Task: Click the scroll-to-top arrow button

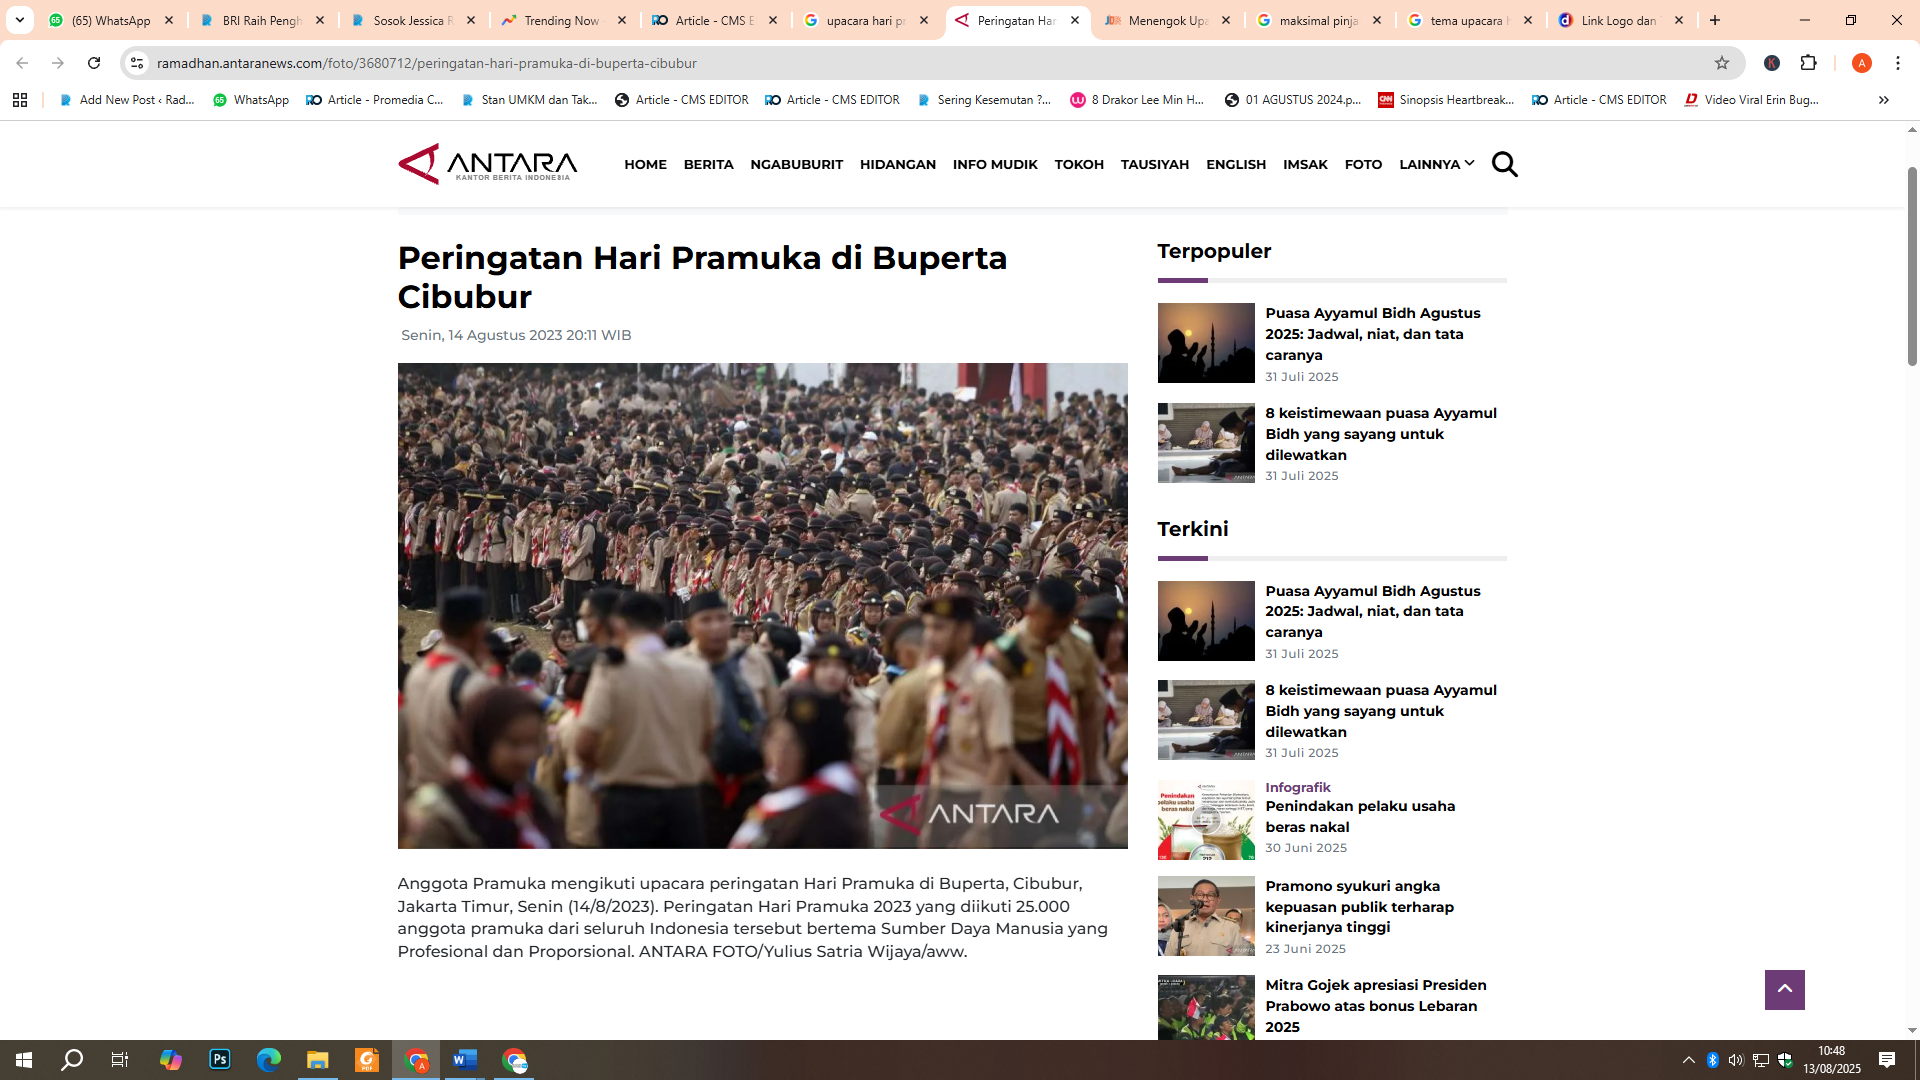Action: pos(1784,990)
